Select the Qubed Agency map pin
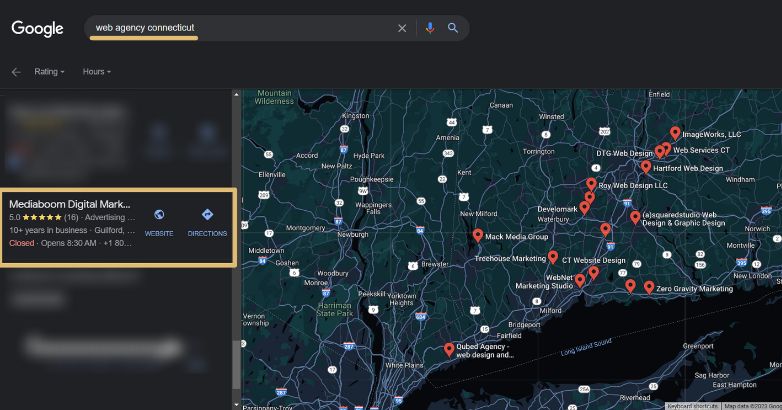 click(x=449, y=349)
